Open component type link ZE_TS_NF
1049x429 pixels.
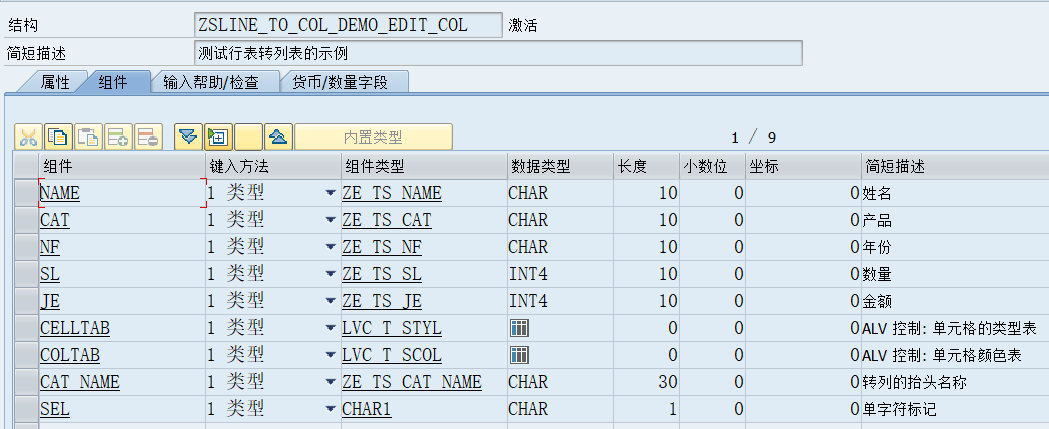click(x=381, y=247)
